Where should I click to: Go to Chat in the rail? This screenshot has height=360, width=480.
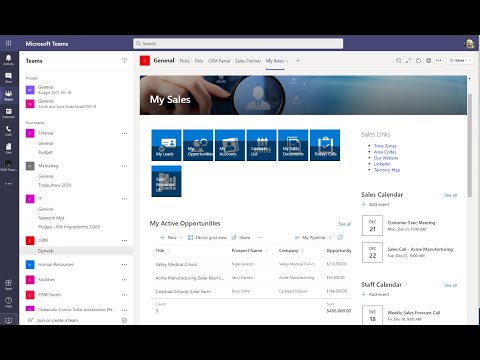[9, 78]
